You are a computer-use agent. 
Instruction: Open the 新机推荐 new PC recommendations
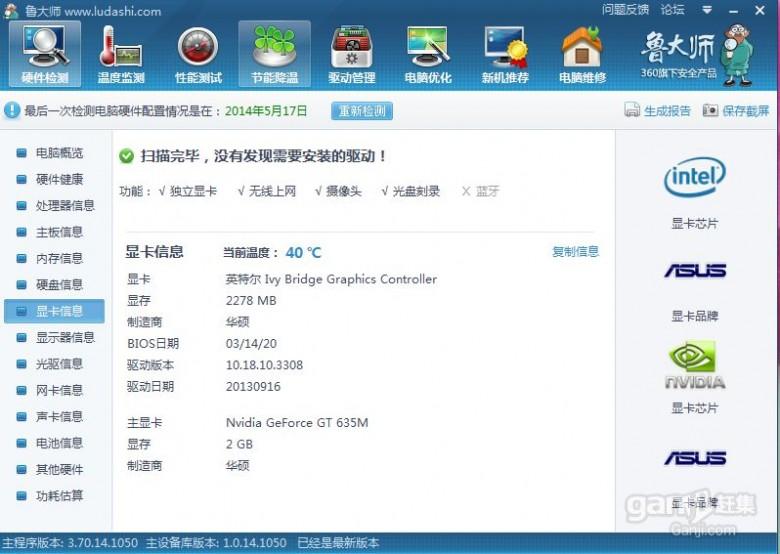(505, 54)
